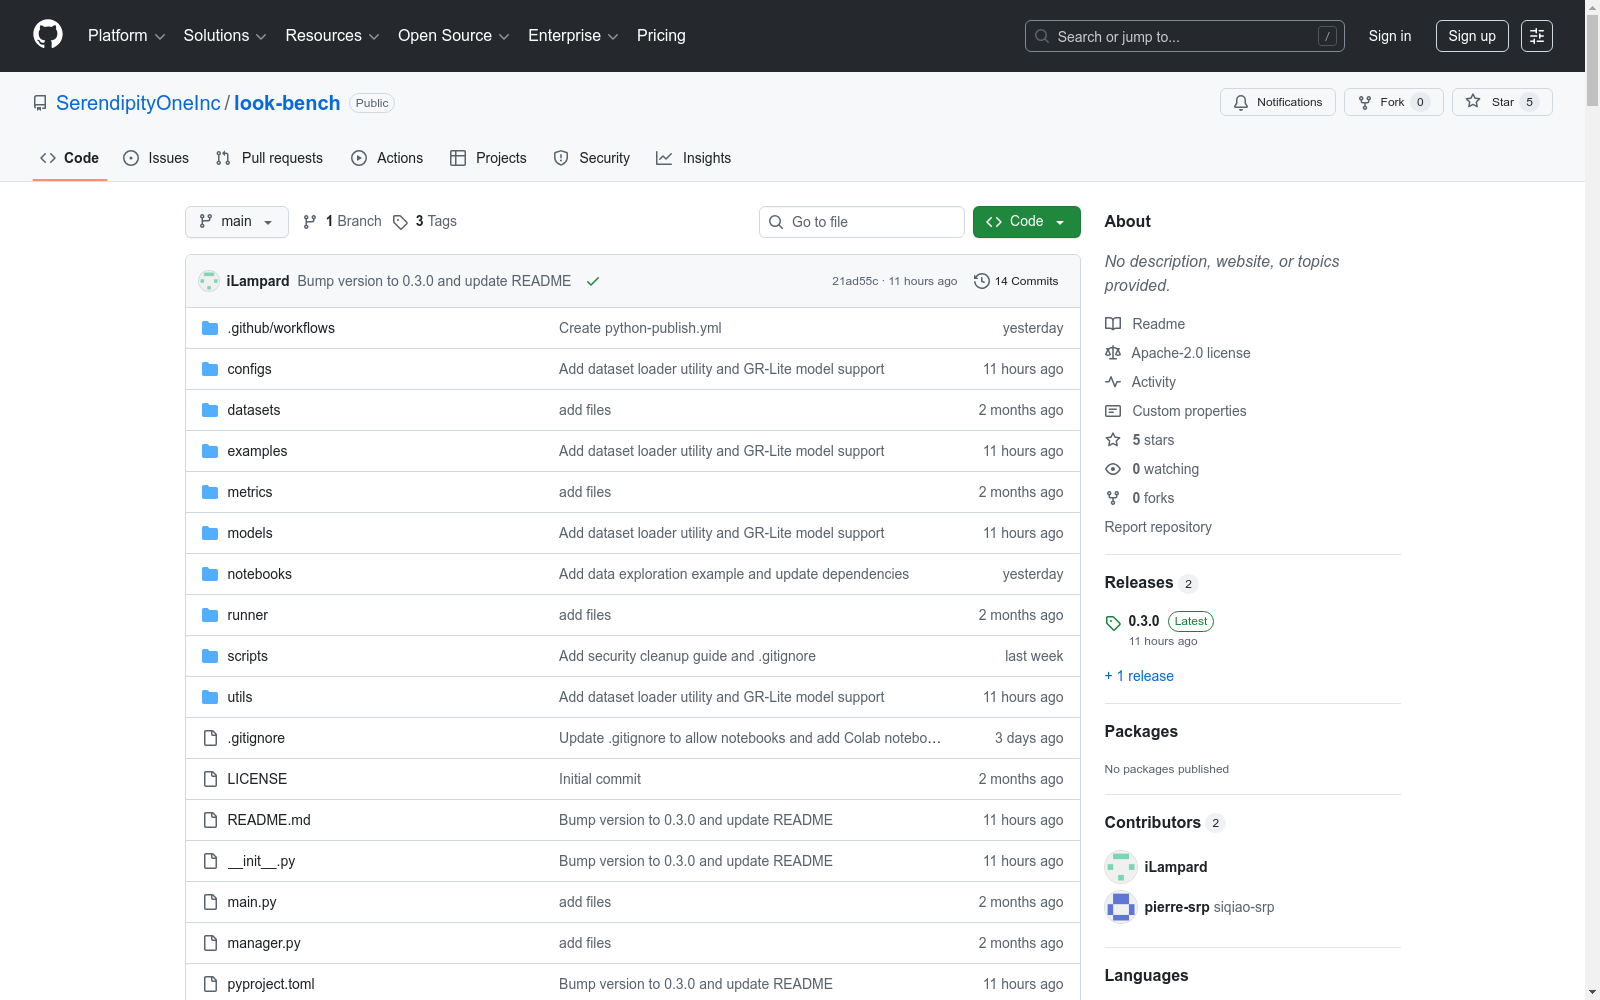Image resolution: width=1600 pixels, height=1000 pixels.
Task: Click the datasets folder icon
Action: [210, 410]
